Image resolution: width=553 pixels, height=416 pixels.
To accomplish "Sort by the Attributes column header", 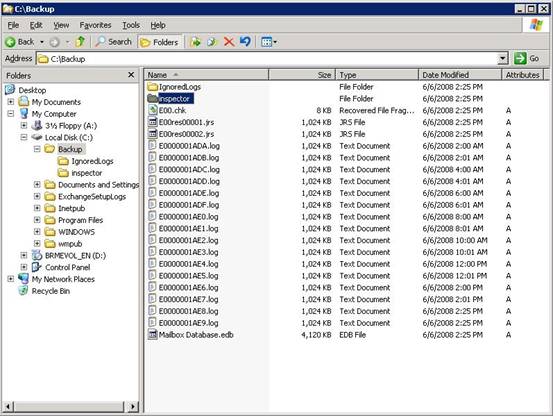I will coord(523,75).
